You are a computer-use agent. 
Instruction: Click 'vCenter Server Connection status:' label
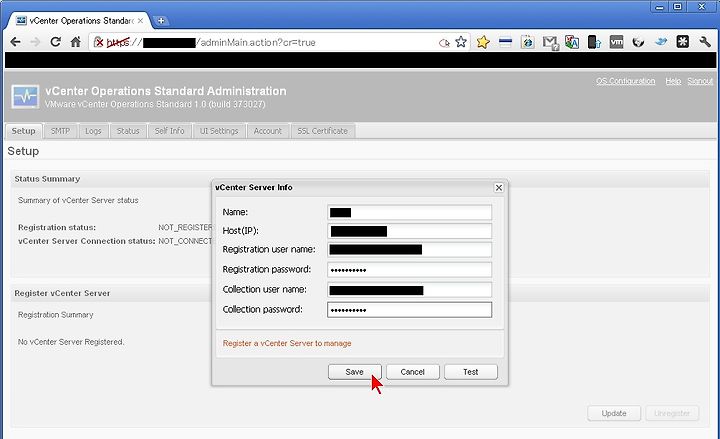[86, 241]
